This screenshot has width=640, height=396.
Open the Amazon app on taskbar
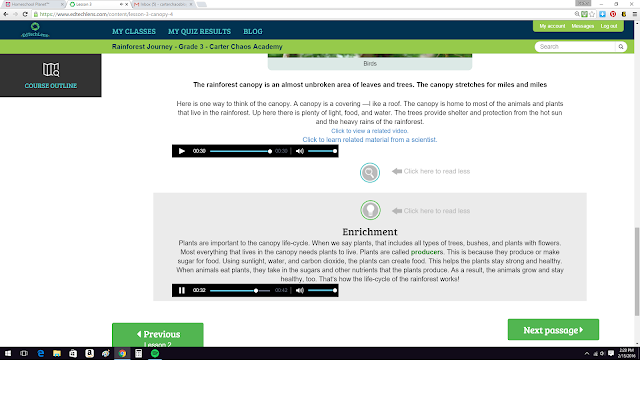click(89, 353)
